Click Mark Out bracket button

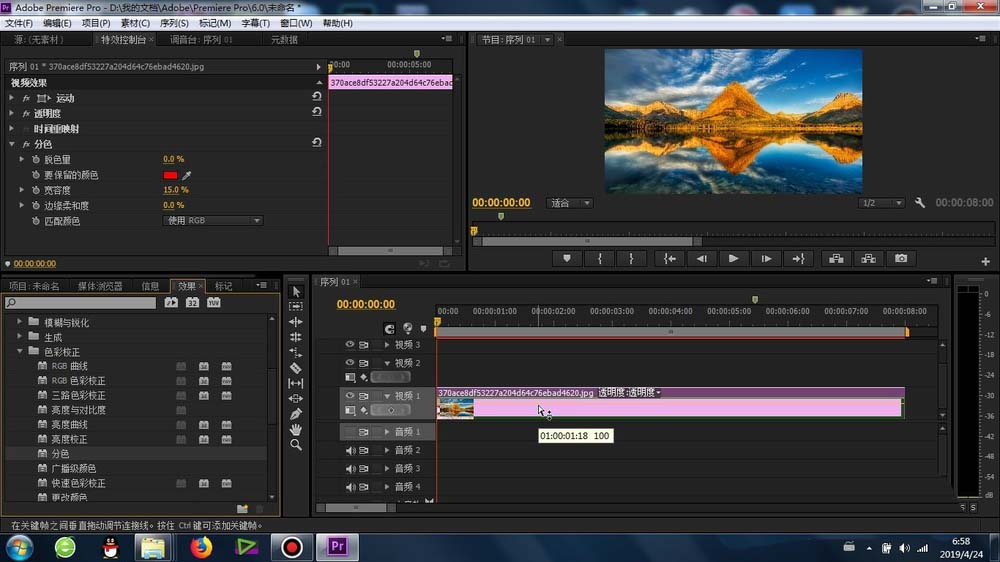pyautogui.click(x=631, y=258)
